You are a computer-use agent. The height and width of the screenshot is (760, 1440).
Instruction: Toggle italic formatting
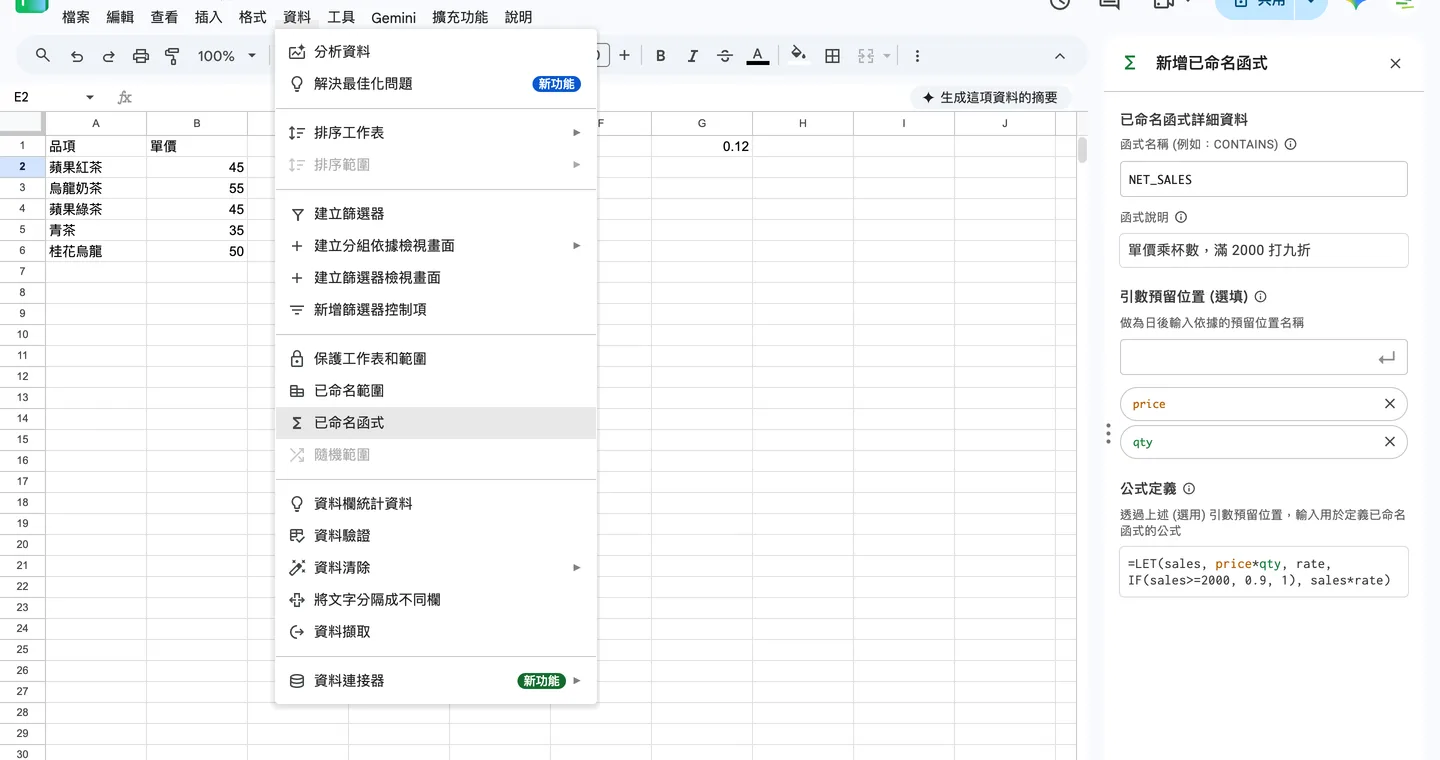pos(692,56)
